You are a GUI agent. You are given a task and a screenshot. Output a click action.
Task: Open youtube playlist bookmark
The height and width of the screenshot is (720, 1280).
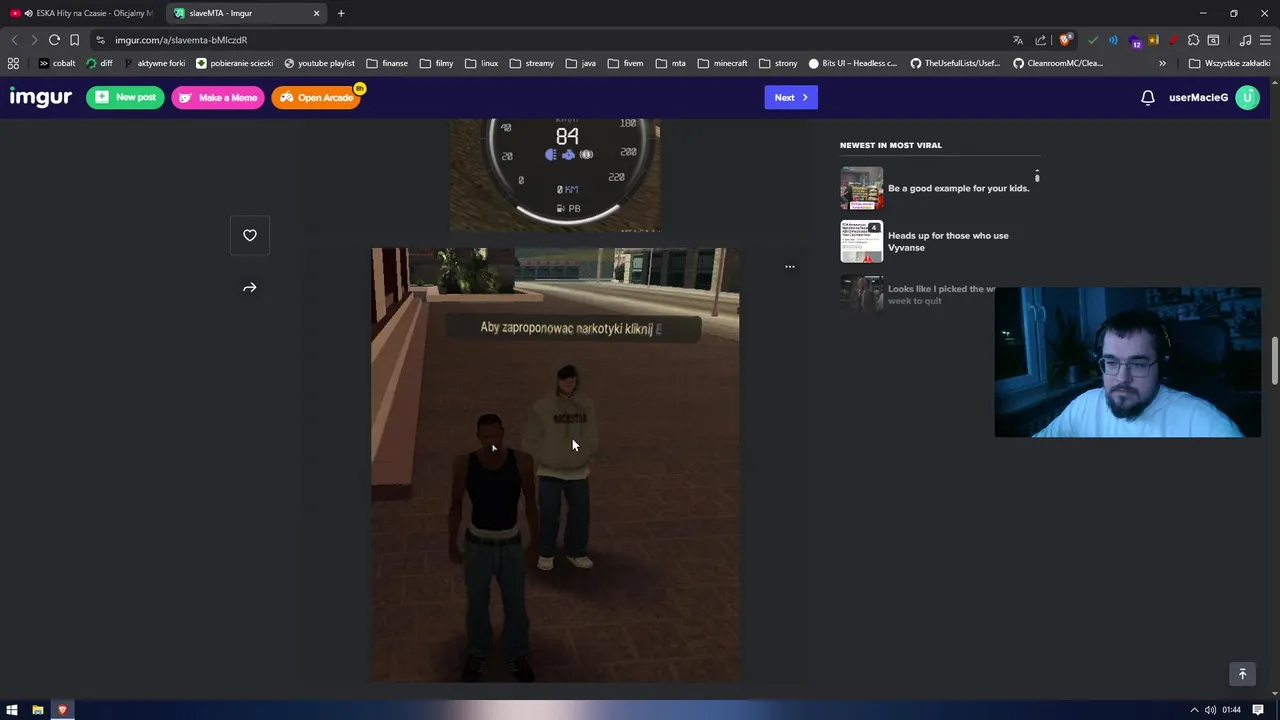(x=319, y=63)
